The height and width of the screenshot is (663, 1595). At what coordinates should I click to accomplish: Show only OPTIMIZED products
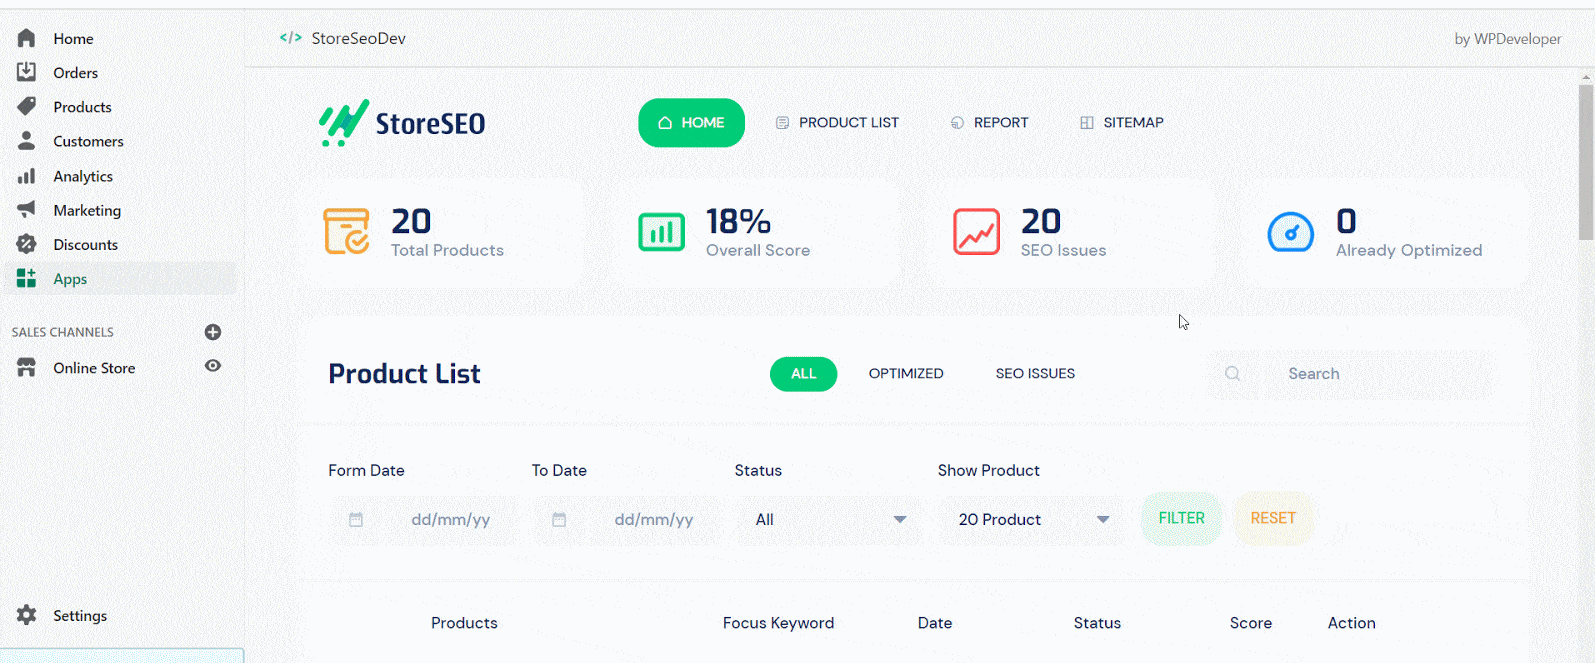click(906, 373)
